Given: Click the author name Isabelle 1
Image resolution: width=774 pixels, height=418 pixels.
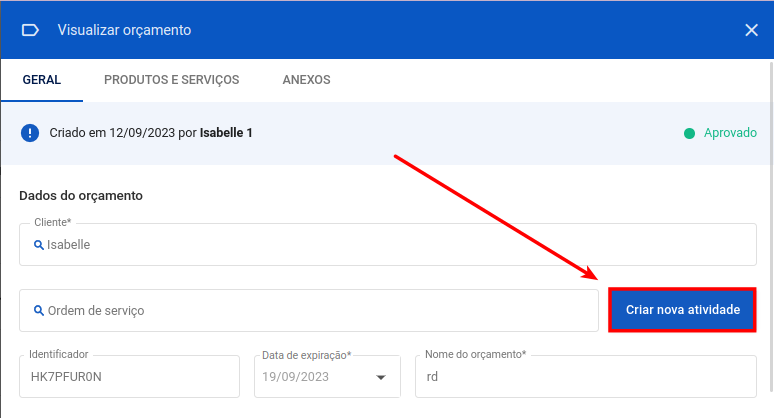Looking at the screenshot, I should 226,133.
